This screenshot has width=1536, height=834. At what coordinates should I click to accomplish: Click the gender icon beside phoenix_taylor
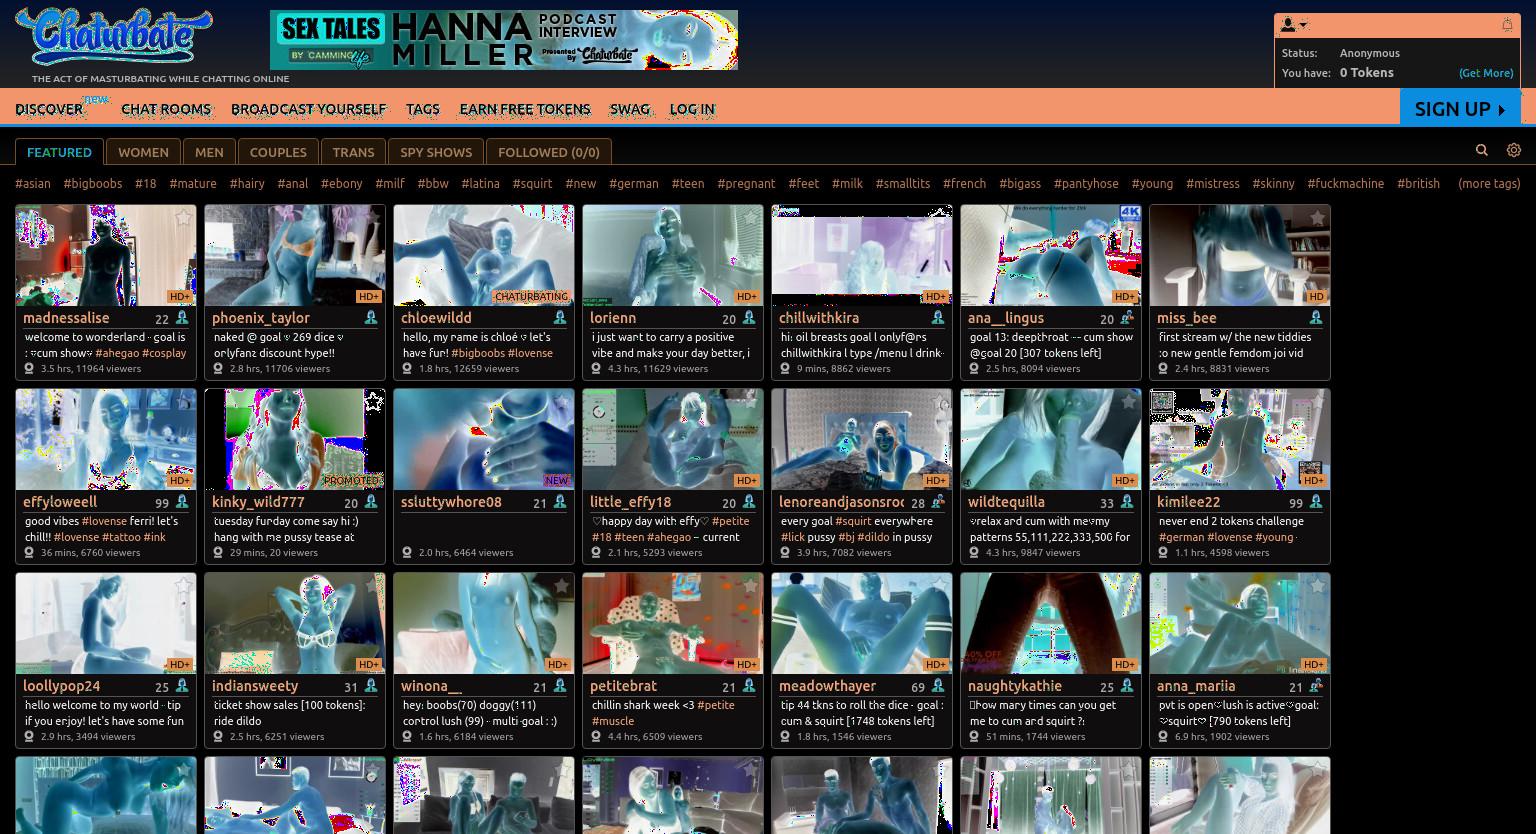[x=371, y=318]
